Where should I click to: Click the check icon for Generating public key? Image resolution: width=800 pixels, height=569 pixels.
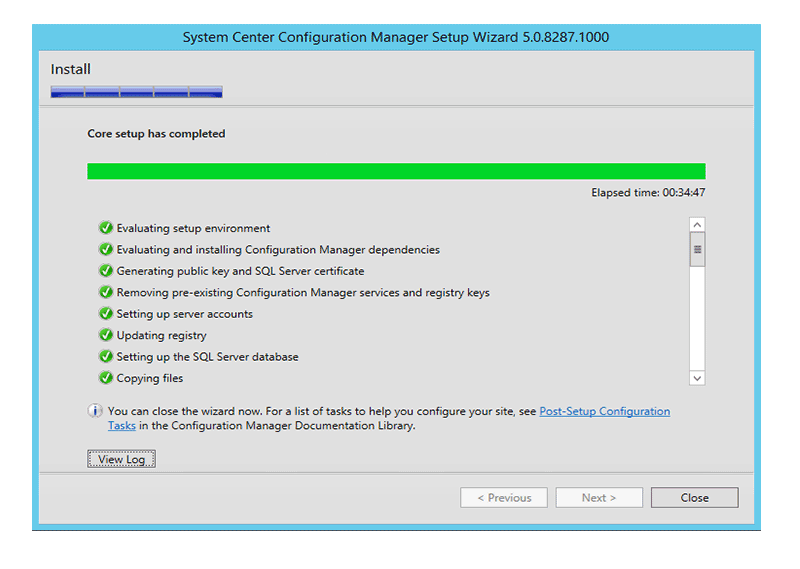click(106, 270)
